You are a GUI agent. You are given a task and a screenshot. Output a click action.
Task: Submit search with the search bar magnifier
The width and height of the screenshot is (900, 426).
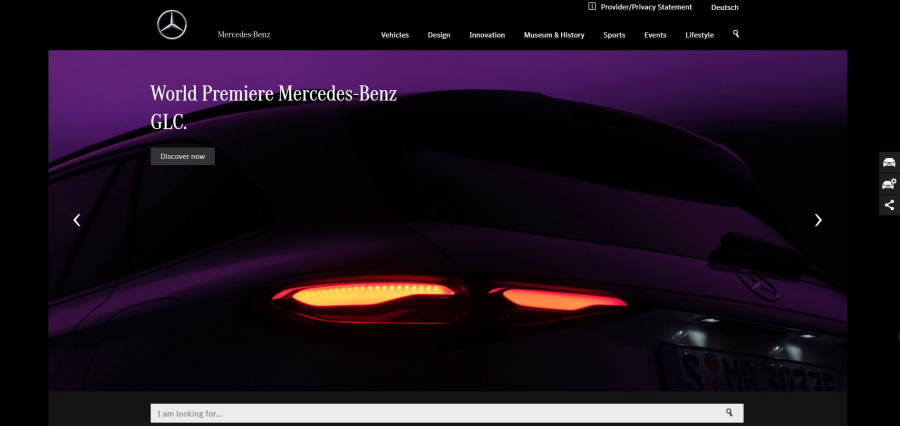729,413
